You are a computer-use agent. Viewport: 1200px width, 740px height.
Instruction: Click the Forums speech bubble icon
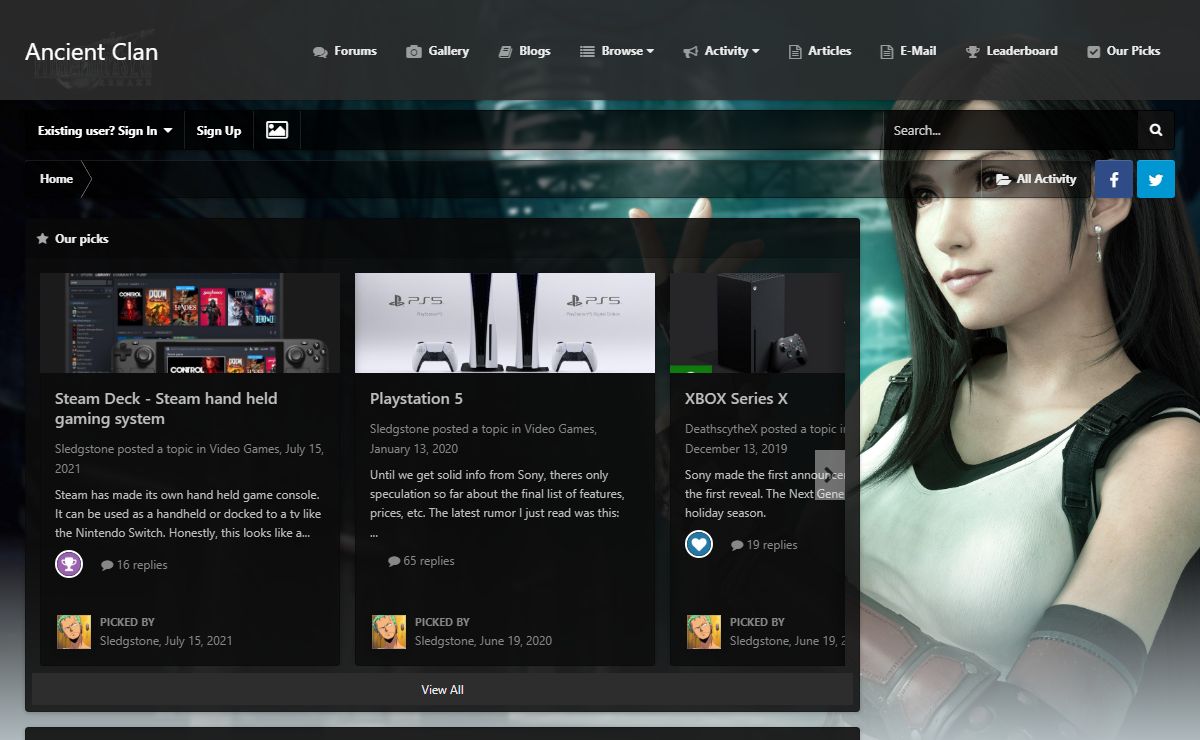[x=320, y=52]
